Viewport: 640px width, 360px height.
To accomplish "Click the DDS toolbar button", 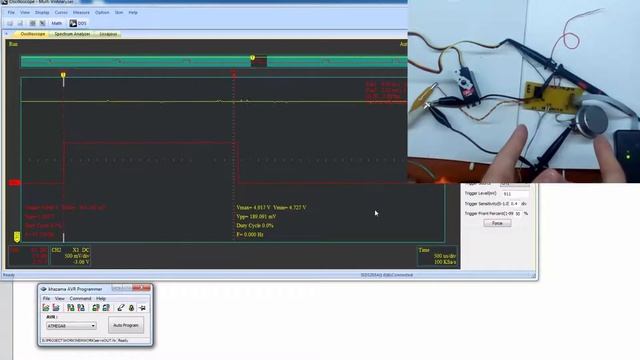I will (78, 23).
